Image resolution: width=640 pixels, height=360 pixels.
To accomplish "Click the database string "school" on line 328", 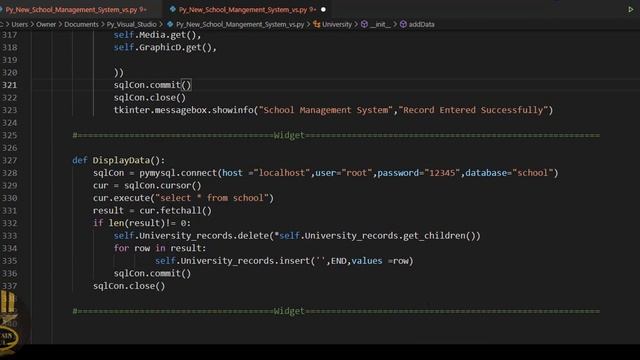I will click(x=533, y=173).
